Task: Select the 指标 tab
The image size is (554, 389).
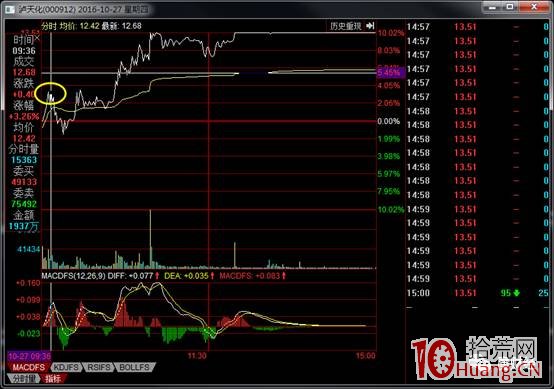Action: 53,379
